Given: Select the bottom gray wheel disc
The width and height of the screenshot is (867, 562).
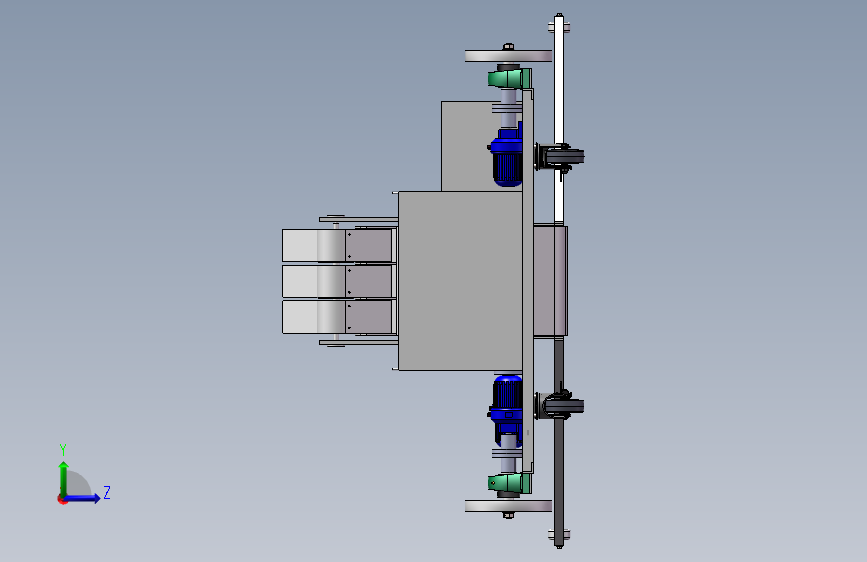Looking at the screenshot, I should pos(508,506).
